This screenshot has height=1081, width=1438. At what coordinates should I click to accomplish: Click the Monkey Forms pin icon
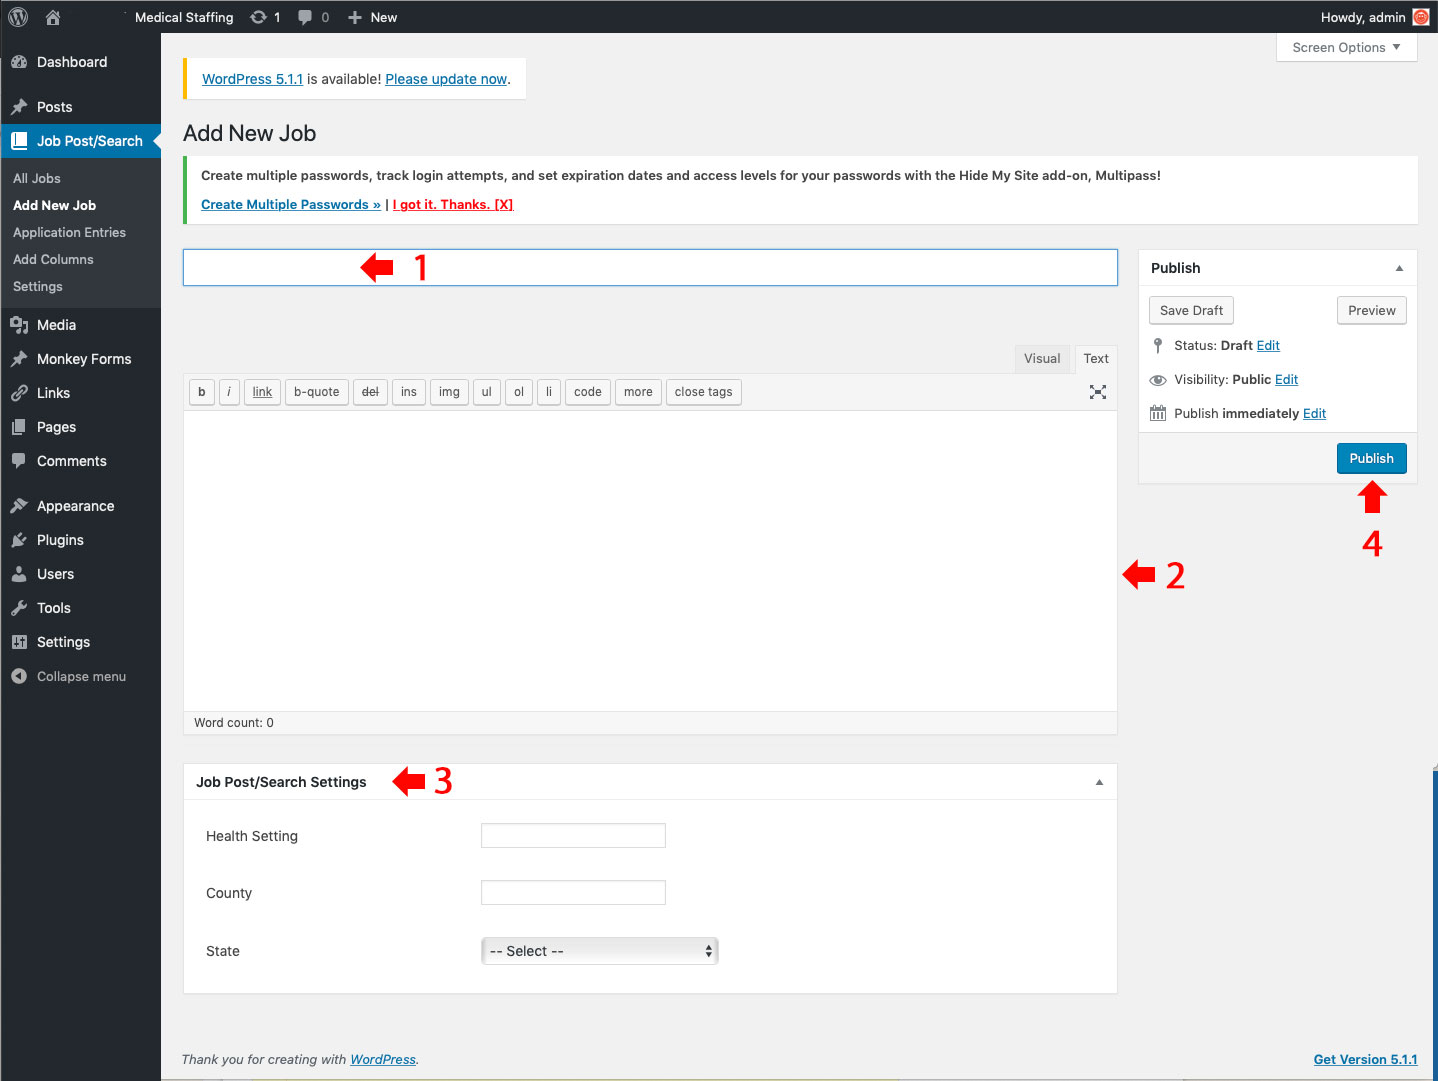(19, 359)
